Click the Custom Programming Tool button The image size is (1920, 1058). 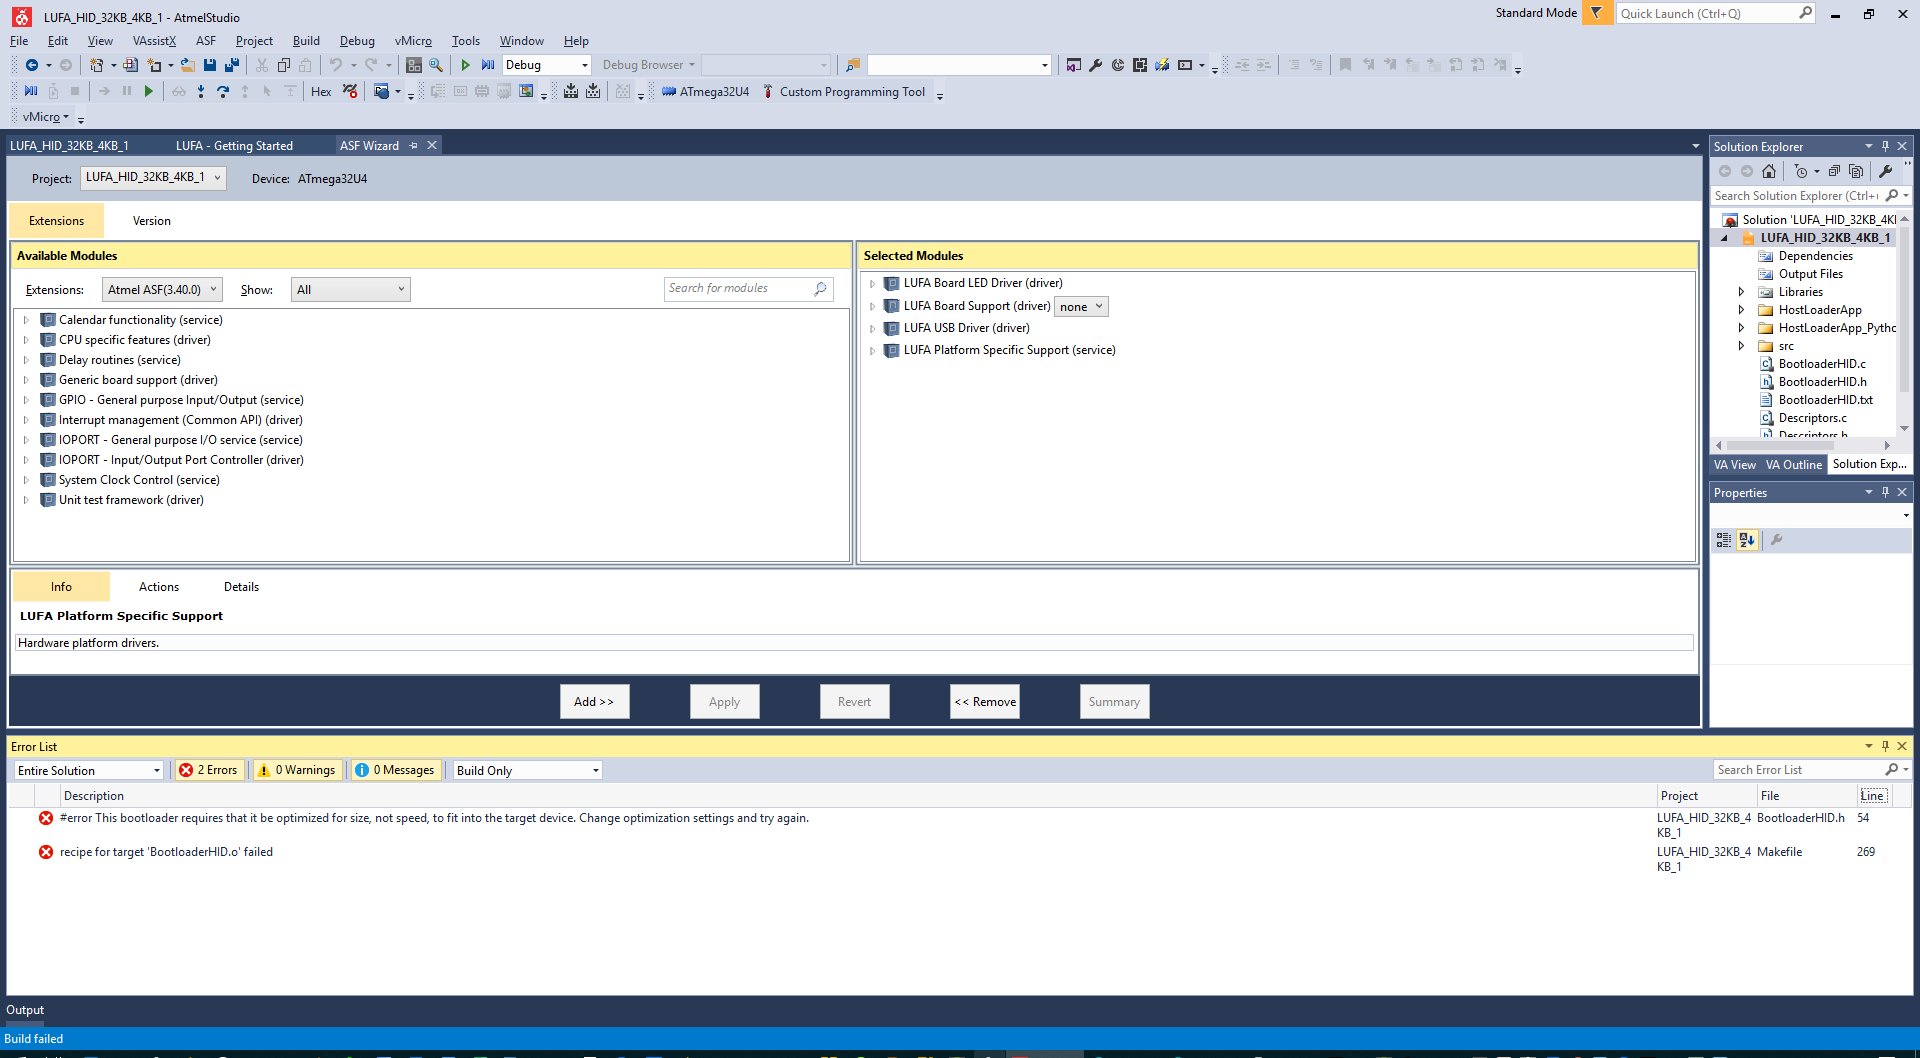pos(845,92)
